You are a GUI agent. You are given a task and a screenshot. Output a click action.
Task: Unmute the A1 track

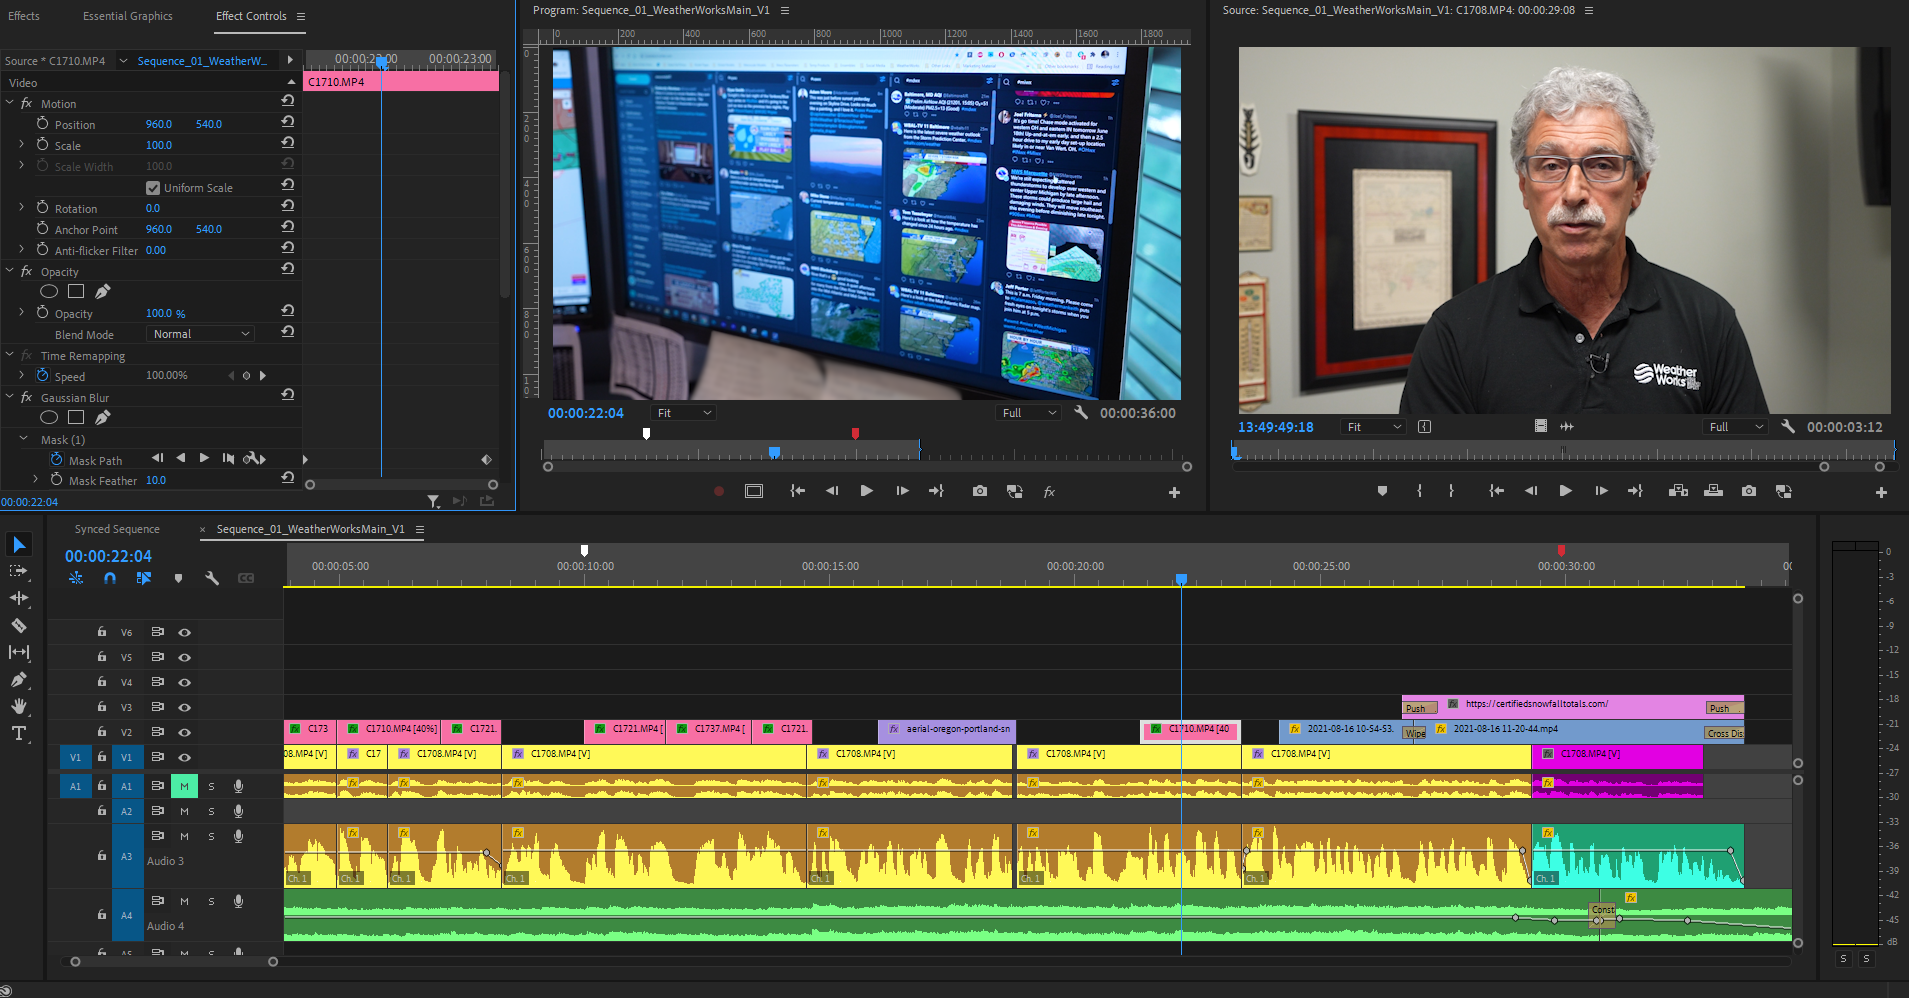tap(184, 786)
